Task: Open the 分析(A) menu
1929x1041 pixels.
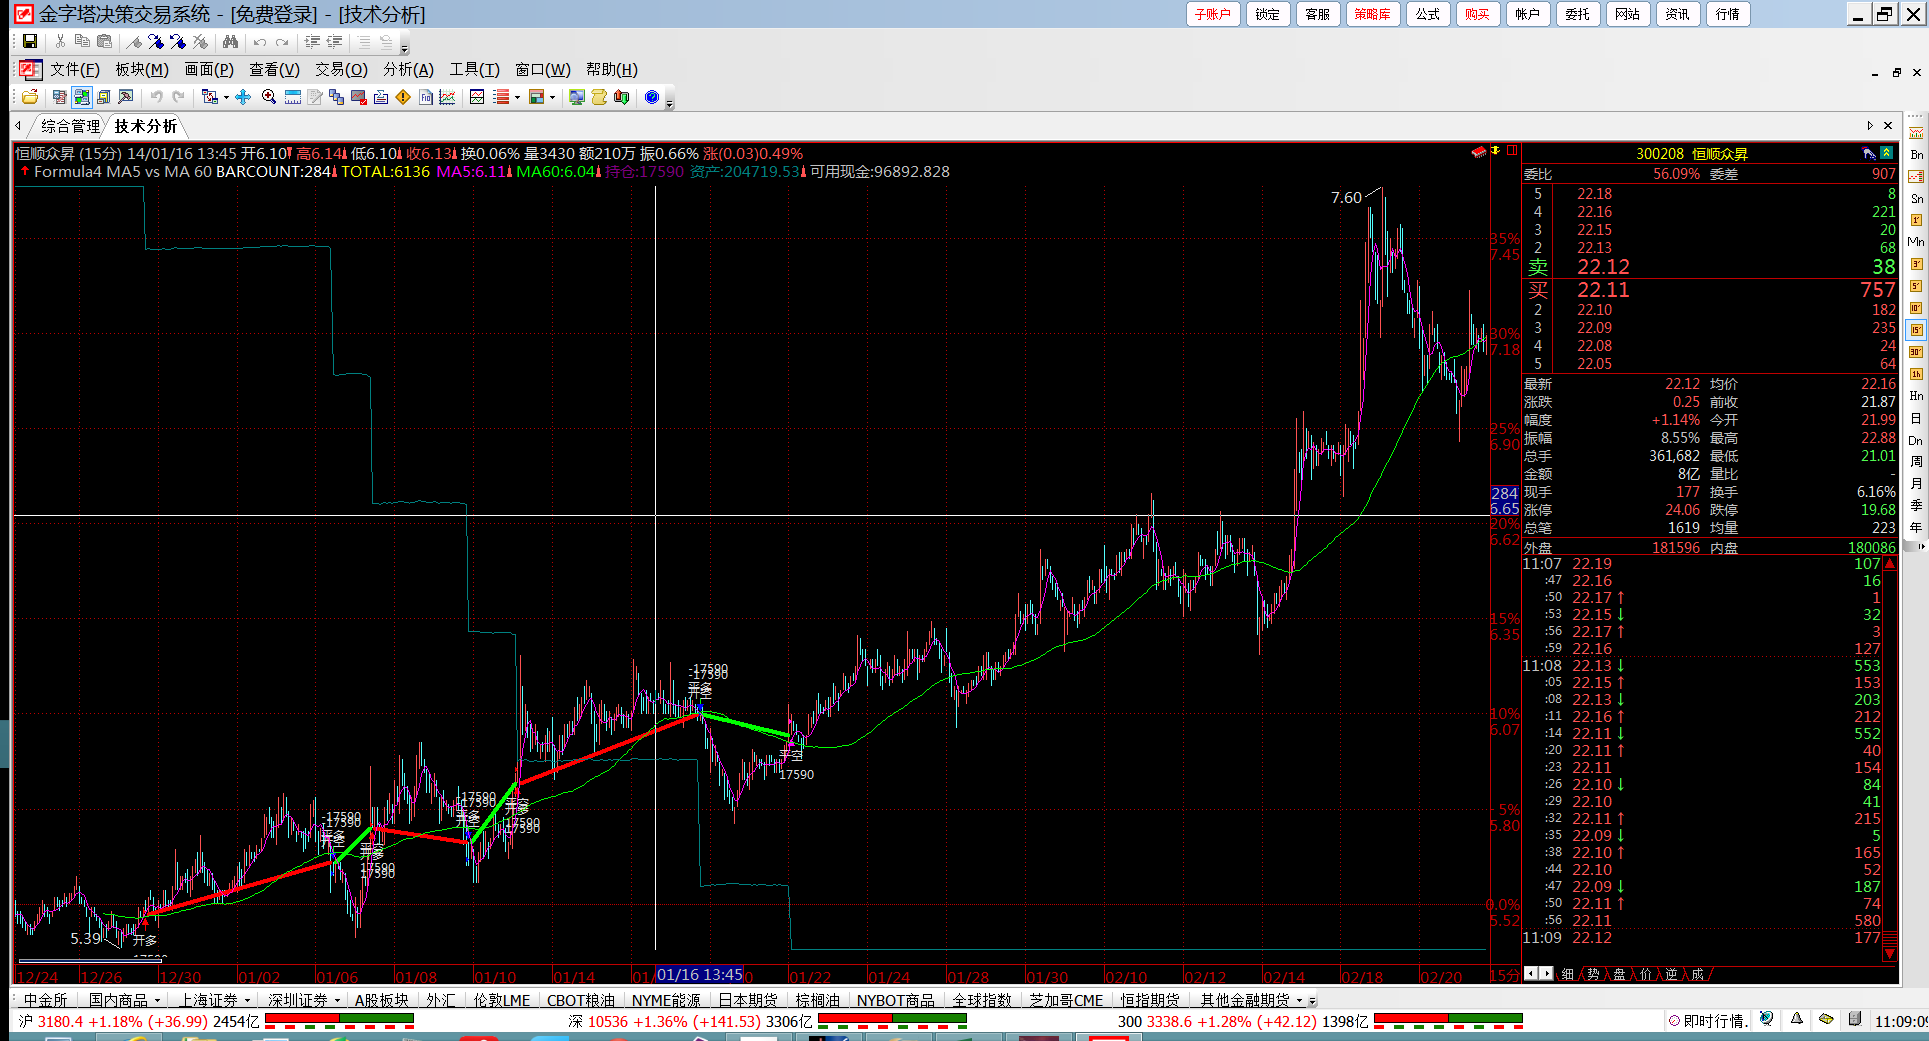Action: [408, 69]
